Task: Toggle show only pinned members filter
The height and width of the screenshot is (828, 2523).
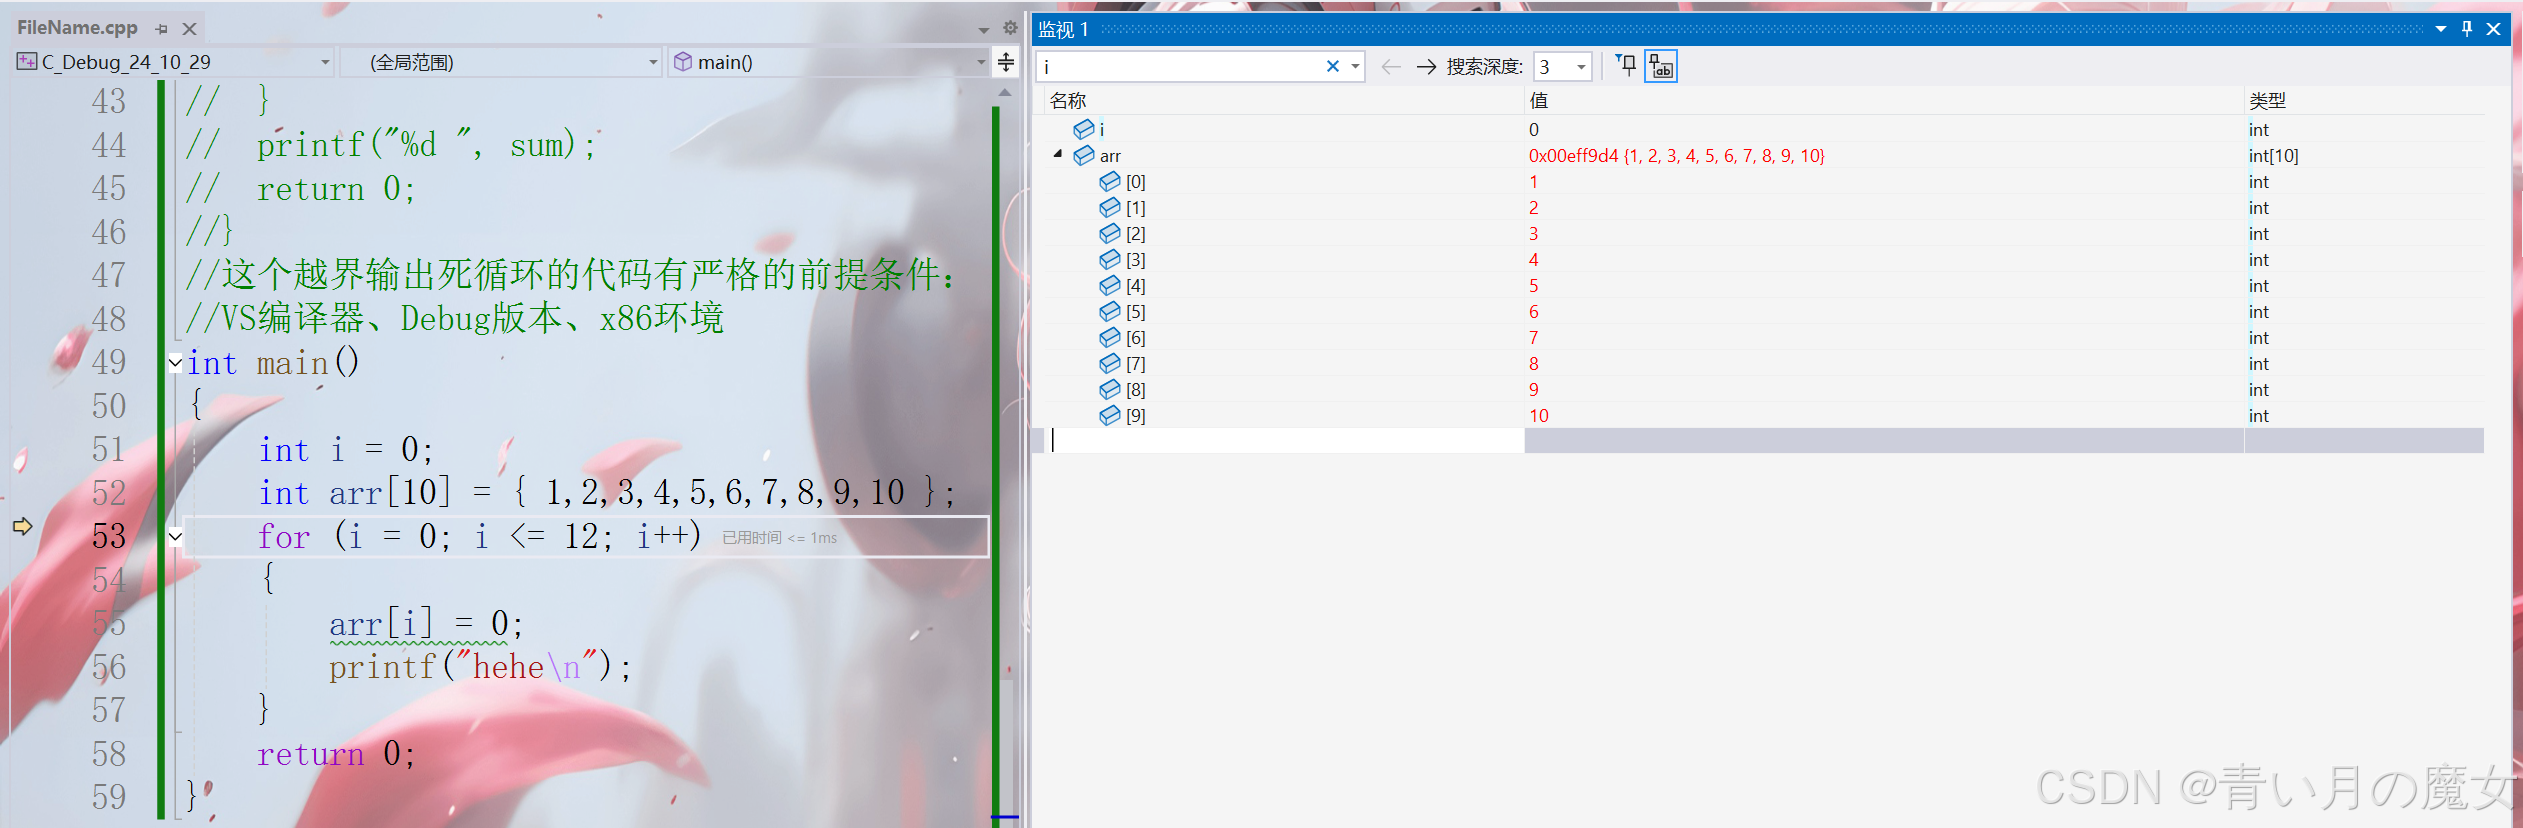Action: coord(1626,66)
